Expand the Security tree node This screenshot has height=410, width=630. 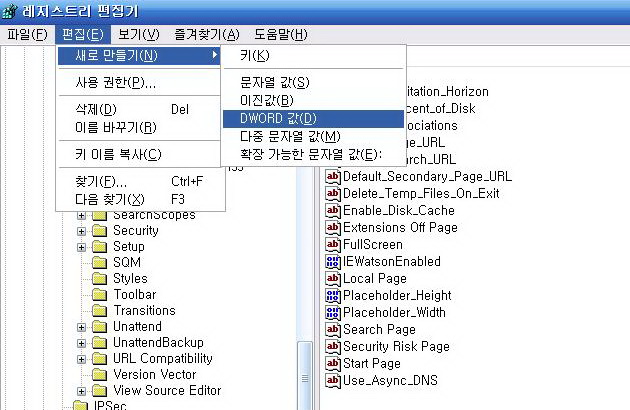pyautogui.click(x=82, y=231)
